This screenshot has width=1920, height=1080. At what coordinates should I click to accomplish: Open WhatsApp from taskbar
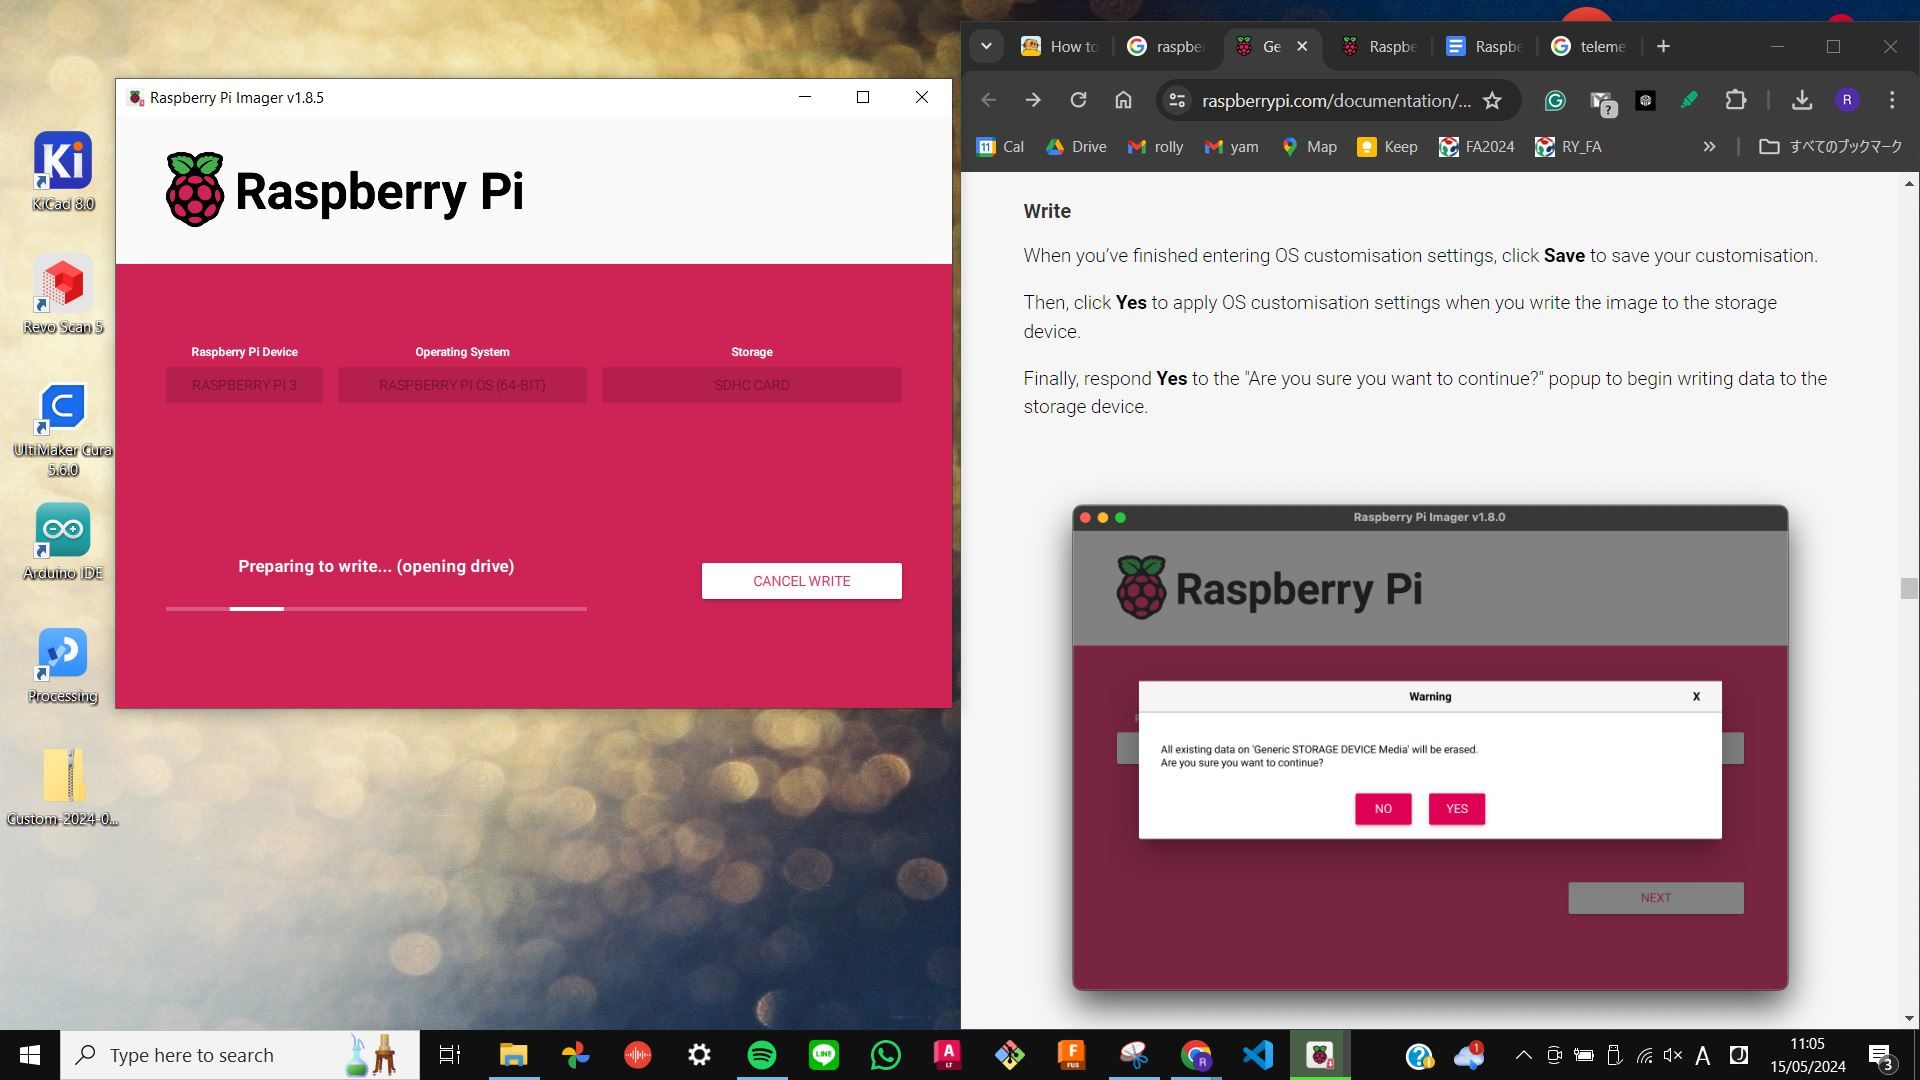point(886,1055)
